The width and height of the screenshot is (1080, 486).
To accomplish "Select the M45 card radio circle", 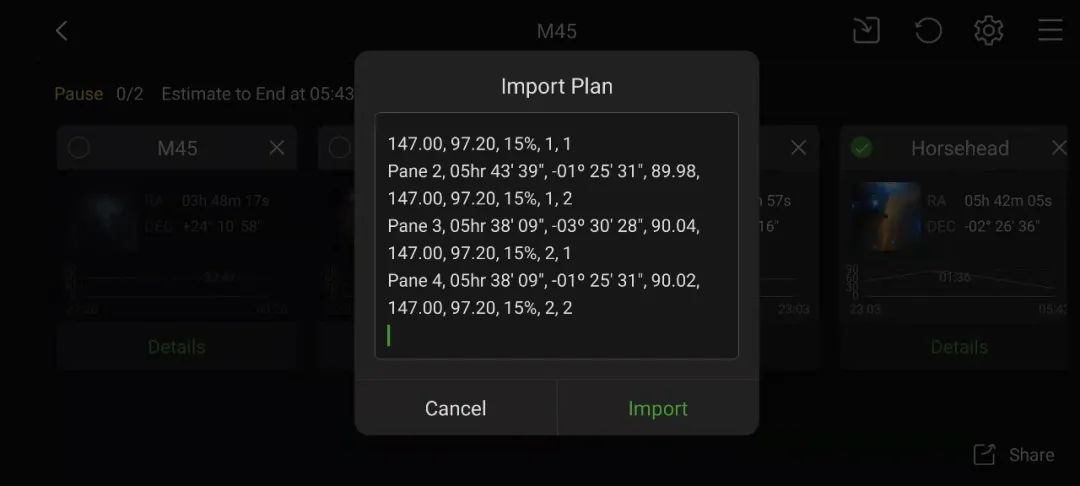I will point(79,148).
